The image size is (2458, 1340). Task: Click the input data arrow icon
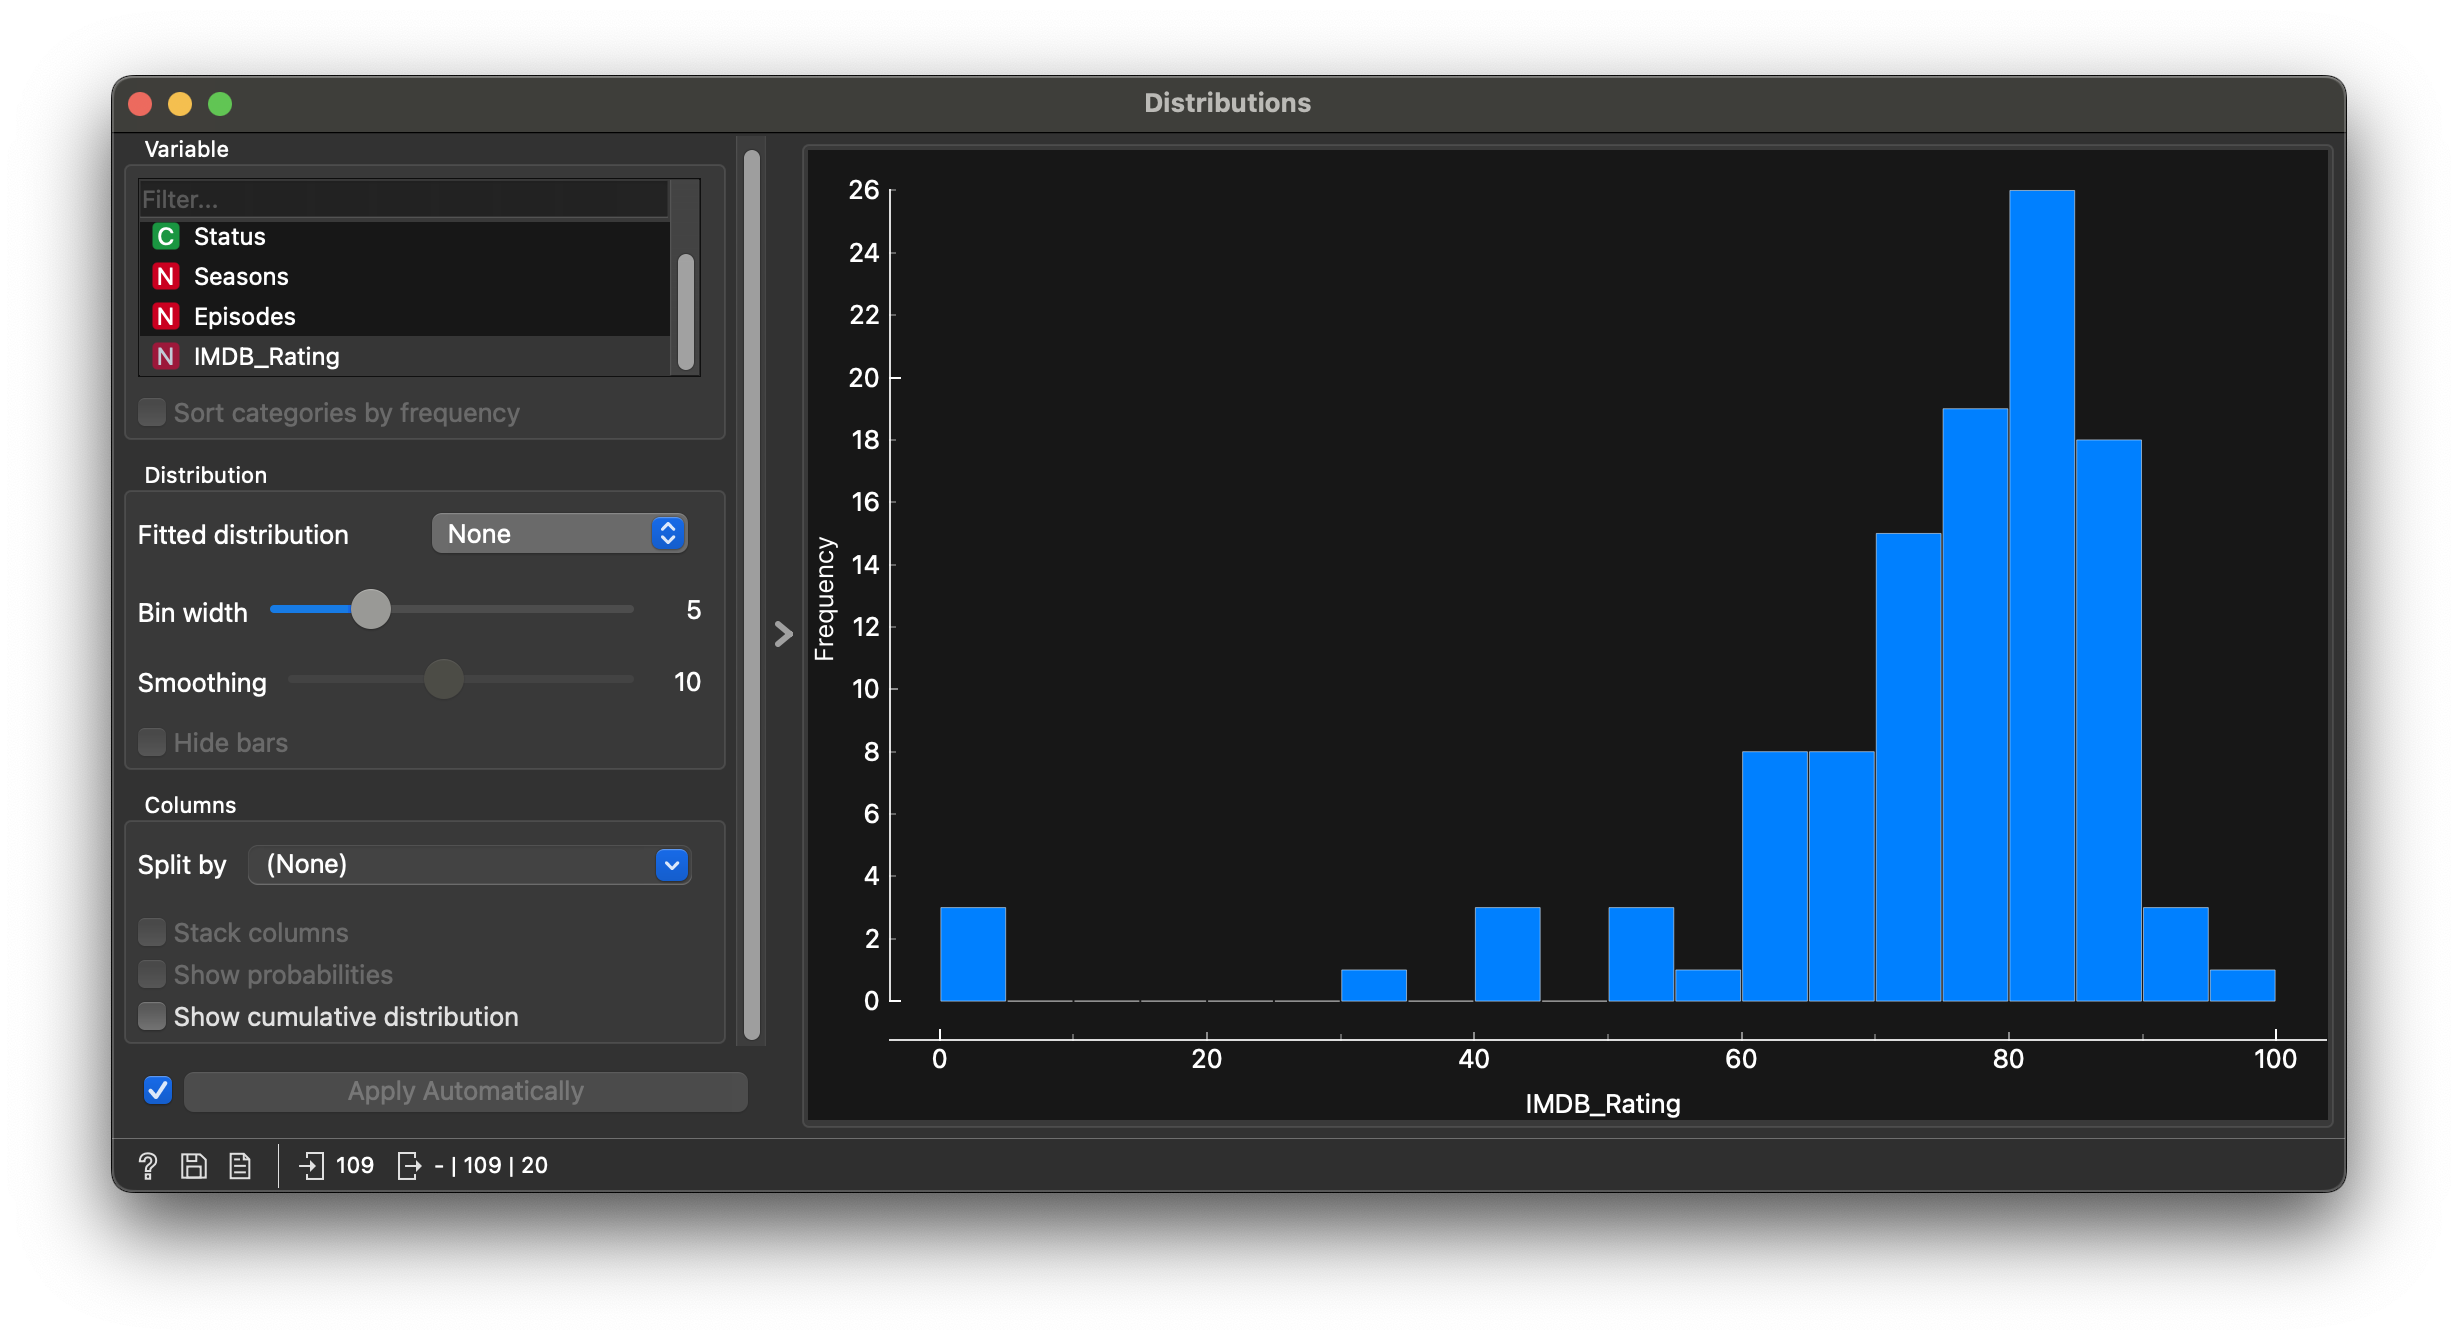click(311, 1165)
